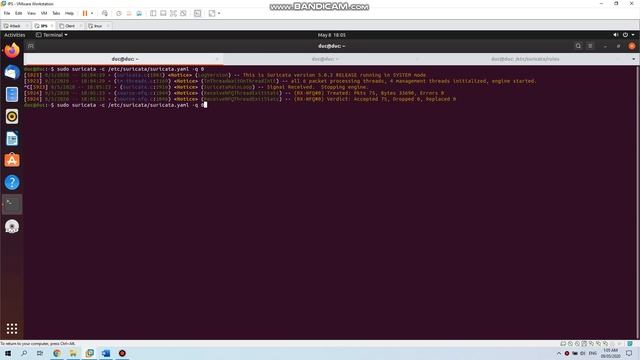
Task: Open Ubuntu Activities overview
Action: click(15, 35)
